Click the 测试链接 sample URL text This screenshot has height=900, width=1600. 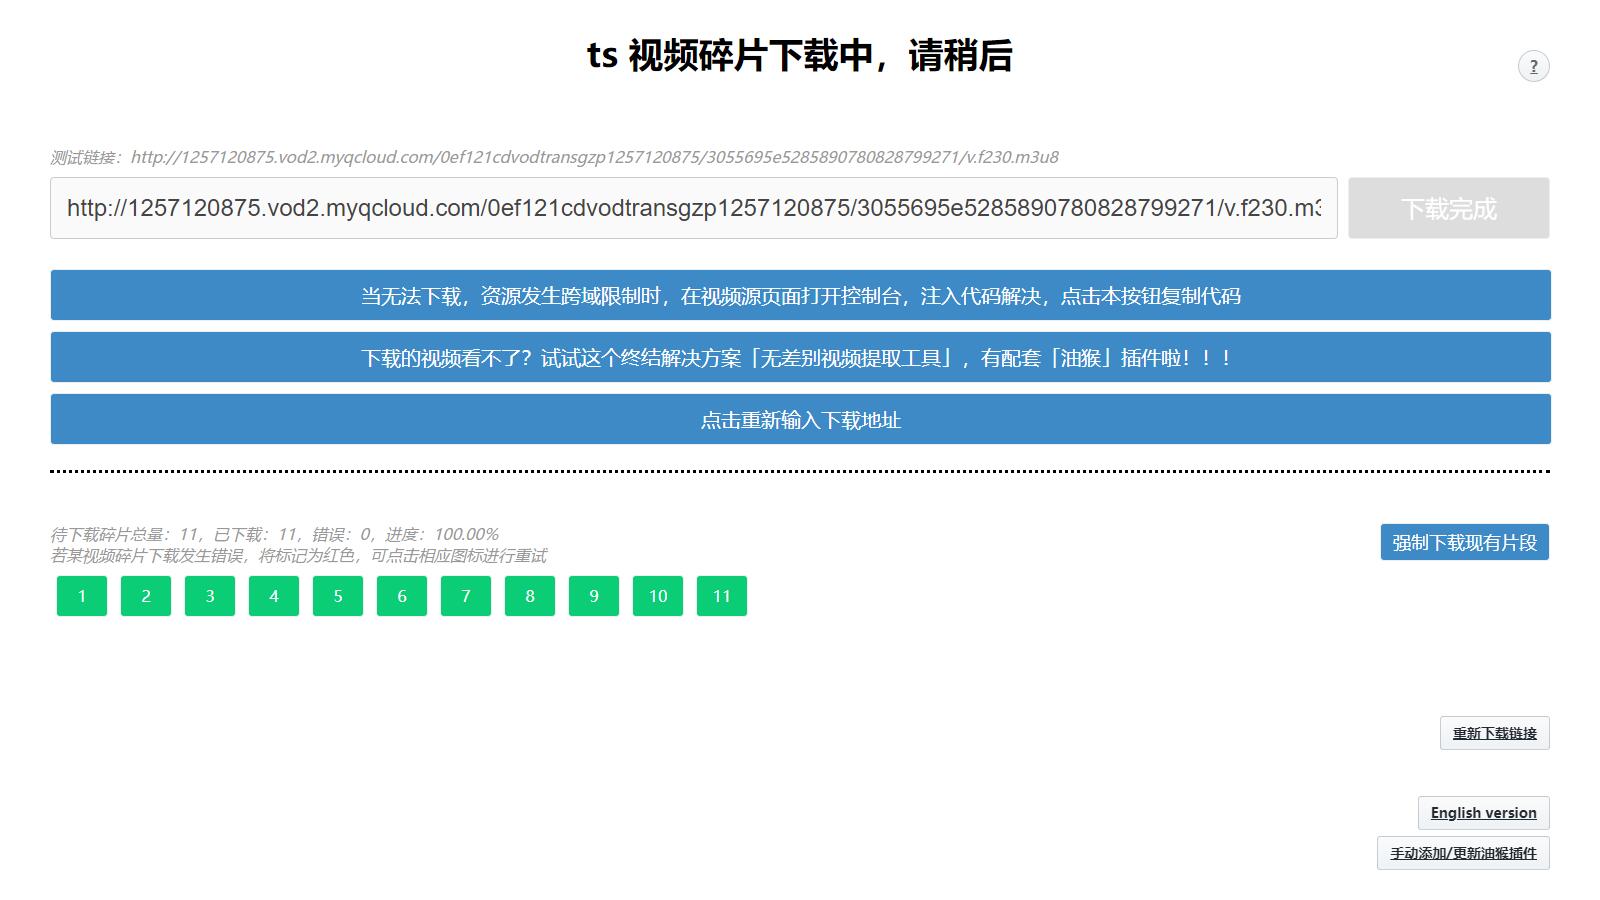(554, 157)
